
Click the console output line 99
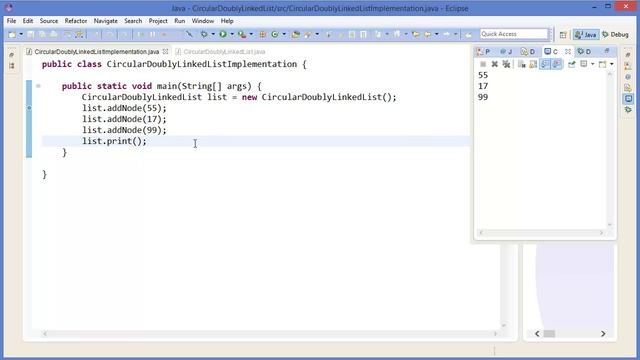483,97
